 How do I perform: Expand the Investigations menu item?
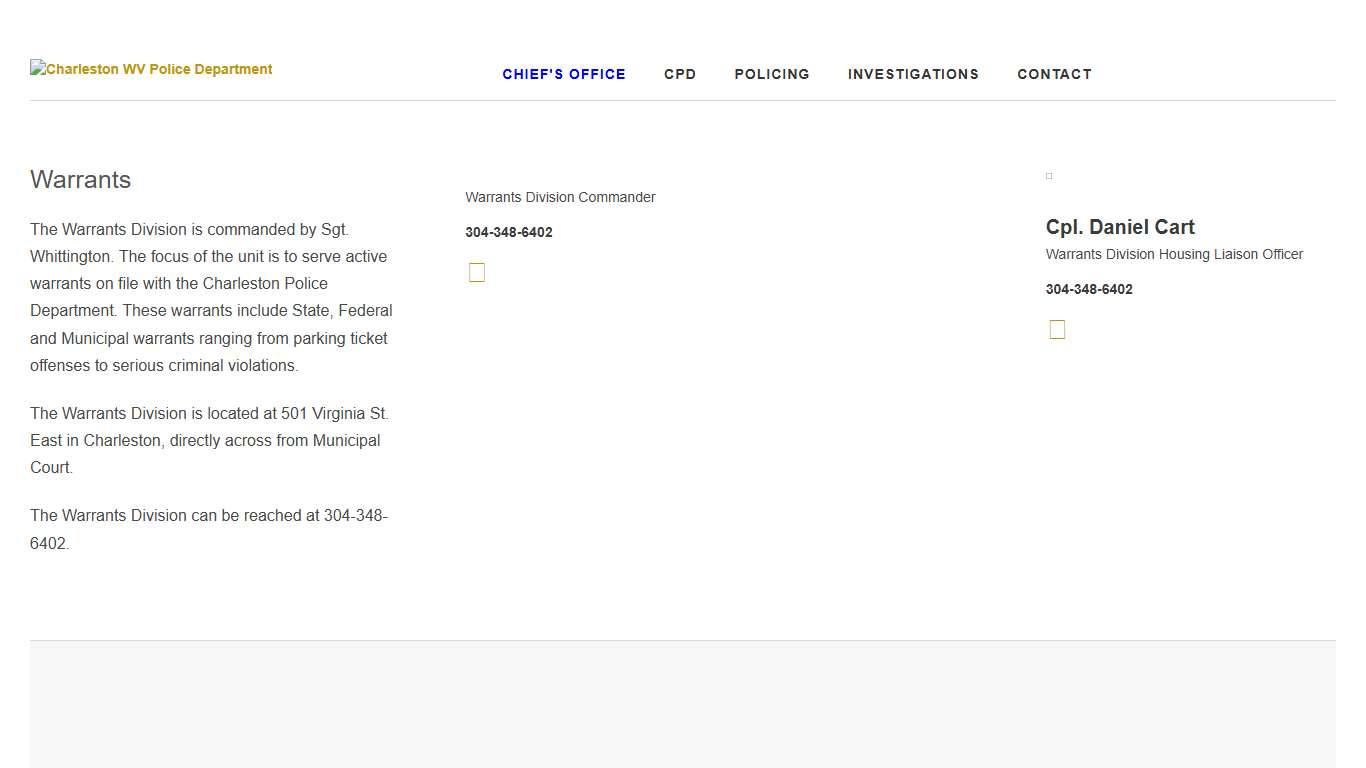[913, 74]
